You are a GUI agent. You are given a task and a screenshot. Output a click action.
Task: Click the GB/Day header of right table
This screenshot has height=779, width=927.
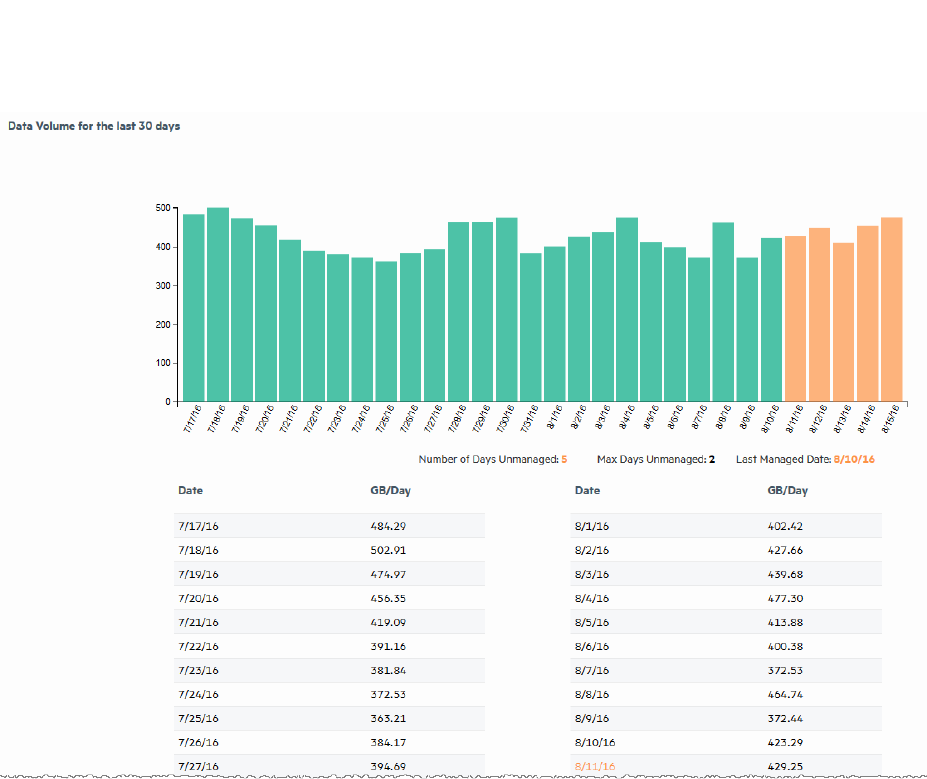[x=788, y=491]
